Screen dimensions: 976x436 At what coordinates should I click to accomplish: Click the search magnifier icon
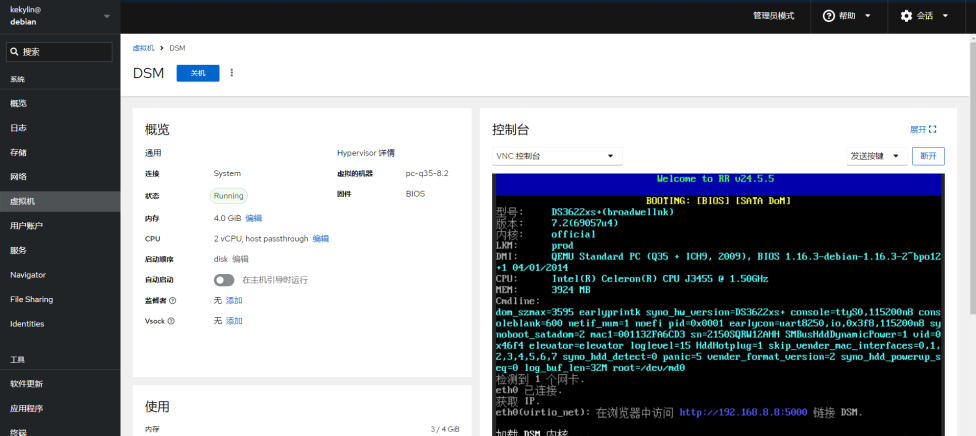click(14, 52)
